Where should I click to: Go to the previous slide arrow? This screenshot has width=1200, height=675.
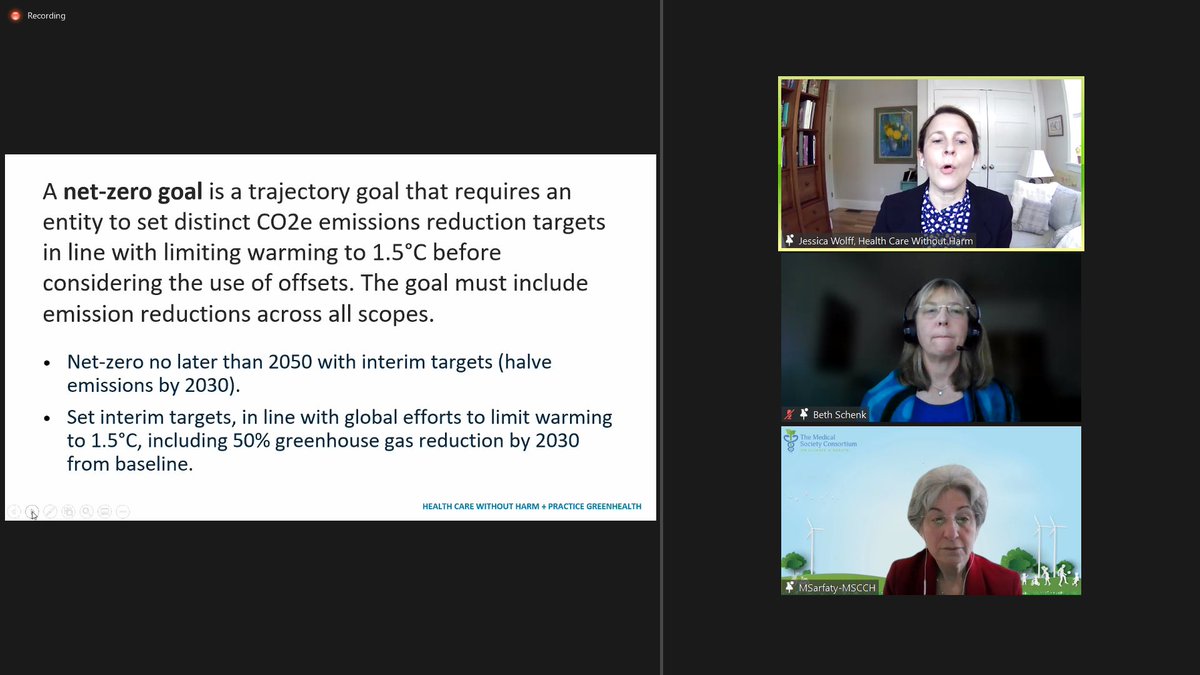click(14, 511)
